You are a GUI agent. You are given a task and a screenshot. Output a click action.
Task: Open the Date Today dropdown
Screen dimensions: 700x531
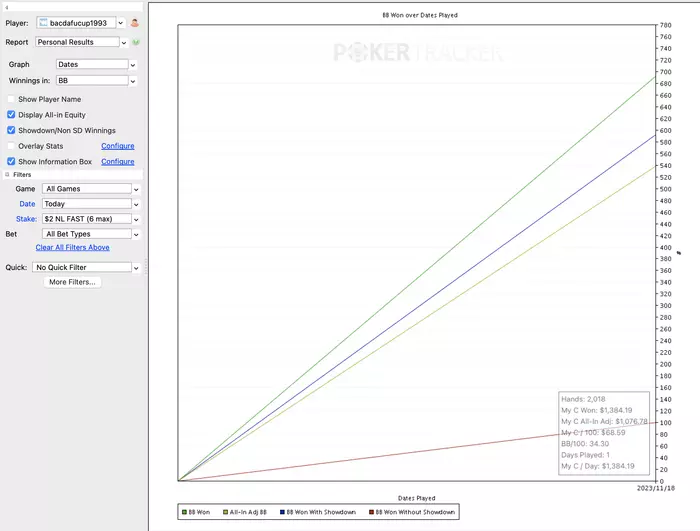136,205
